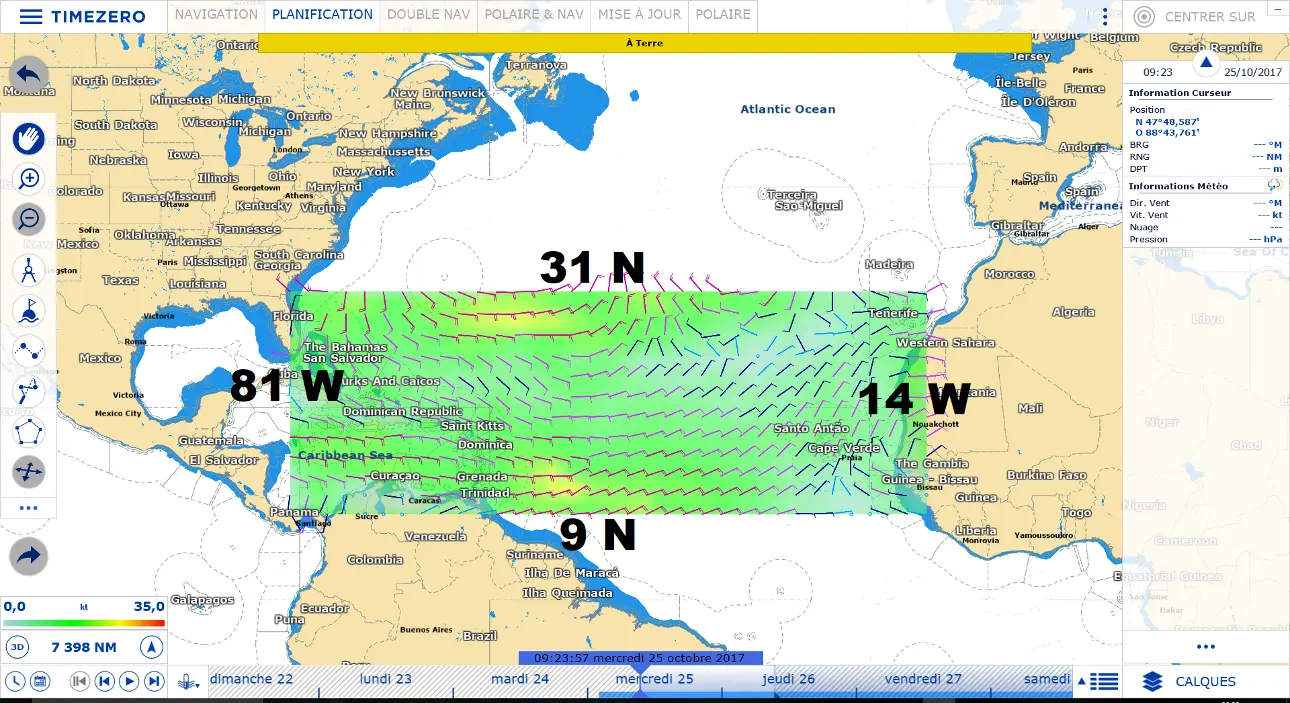Click the greyed step-back playback button
The height and width of the screenshot is (703, 1290).
click(x=80, y=681)
